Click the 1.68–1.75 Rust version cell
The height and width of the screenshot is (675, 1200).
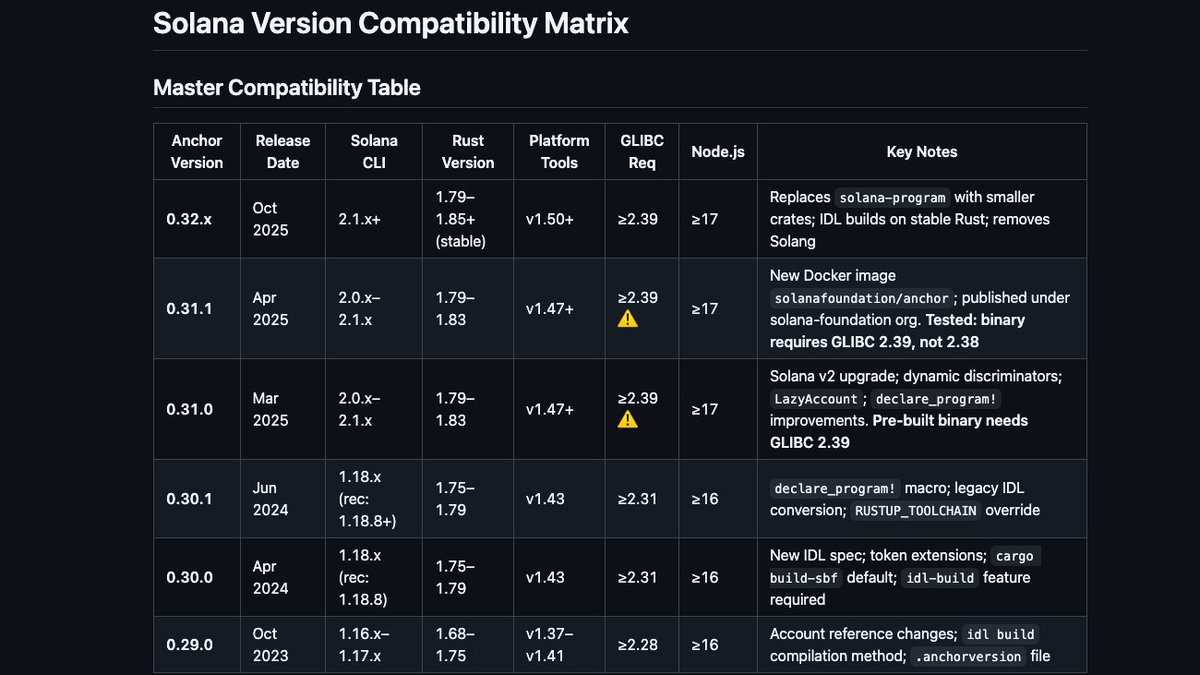[x=468, y=645]
